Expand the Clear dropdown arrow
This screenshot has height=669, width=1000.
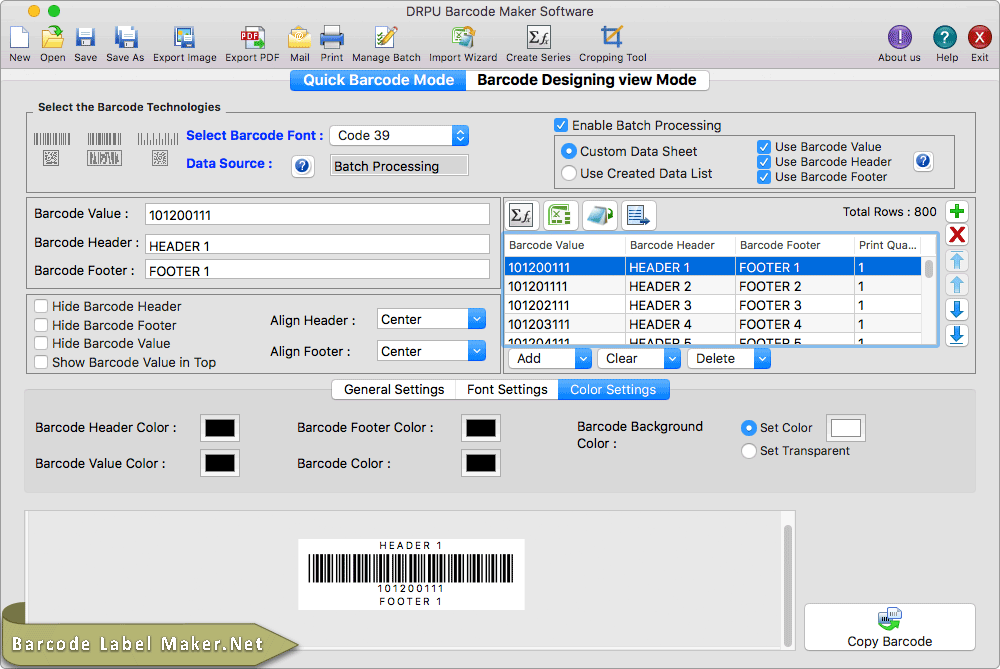672,358
